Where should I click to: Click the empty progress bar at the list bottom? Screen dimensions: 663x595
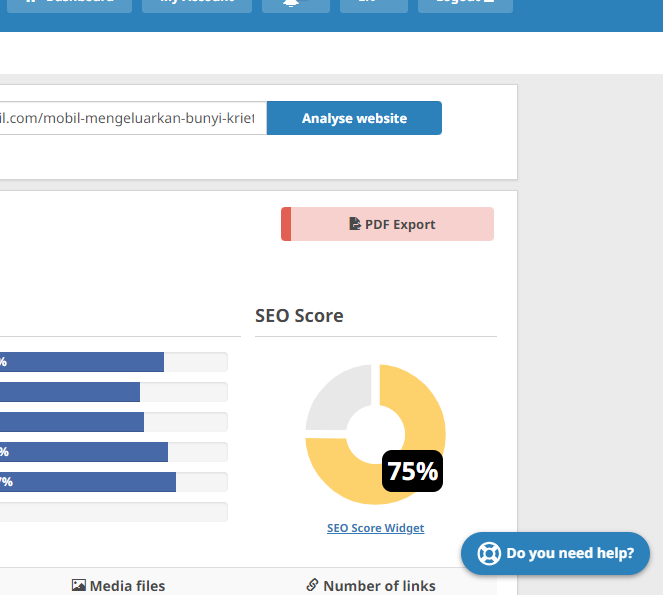[114, 512]
